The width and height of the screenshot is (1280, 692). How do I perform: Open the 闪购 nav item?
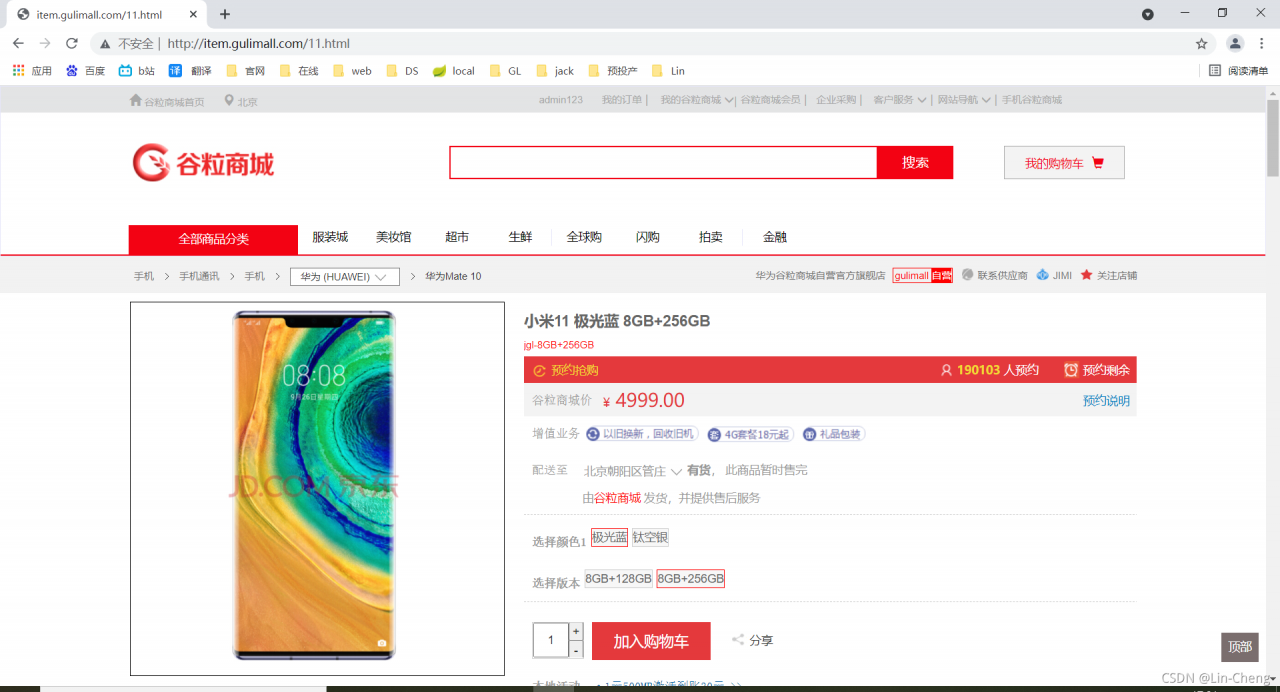click(x=647, y=237)
